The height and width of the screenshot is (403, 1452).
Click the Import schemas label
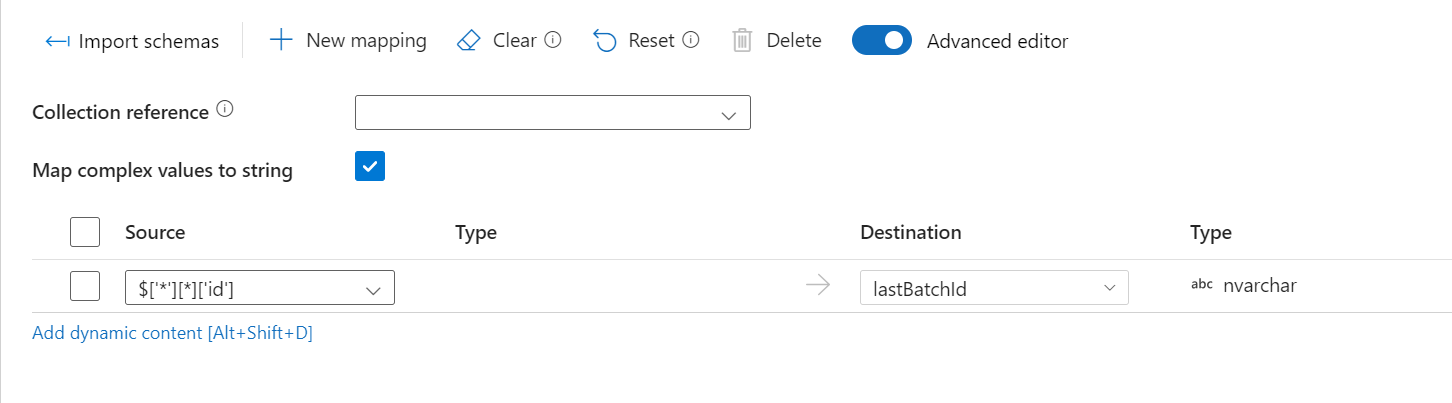[149, 41]
